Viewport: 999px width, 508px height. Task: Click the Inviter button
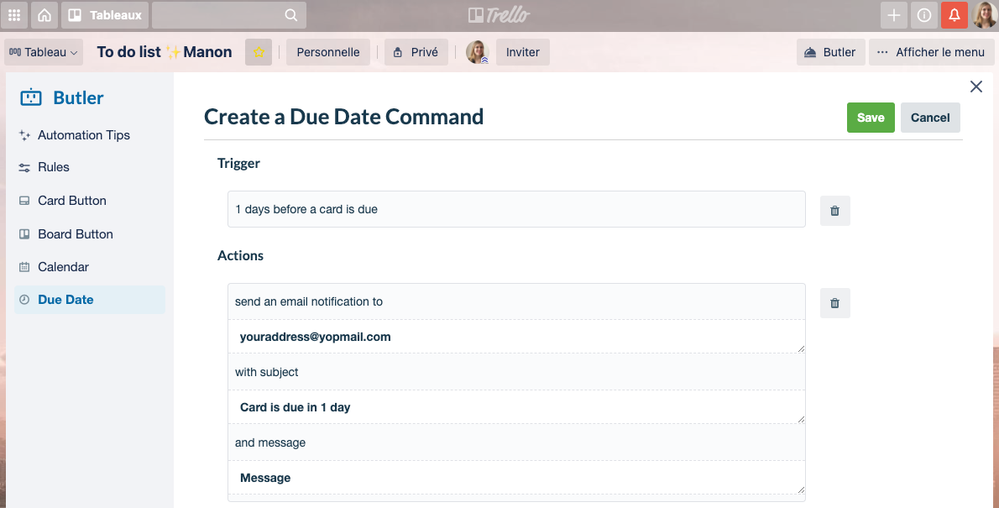pos(523,52)
